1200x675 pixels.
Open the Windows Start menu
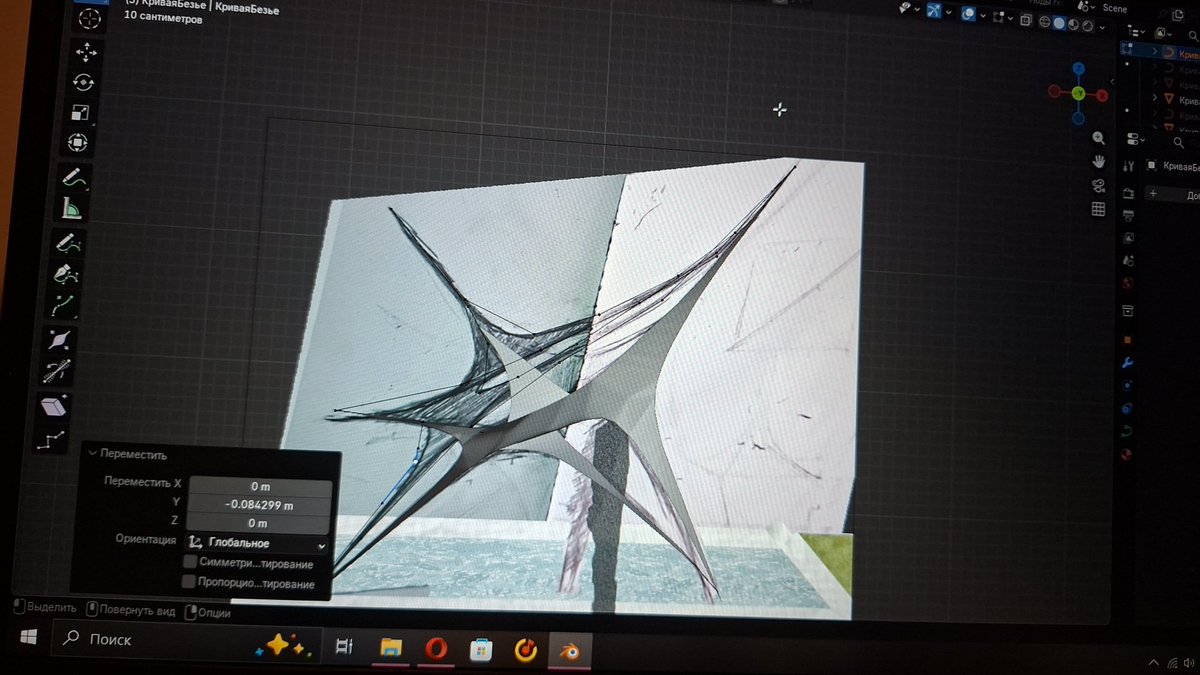[27, 637]
